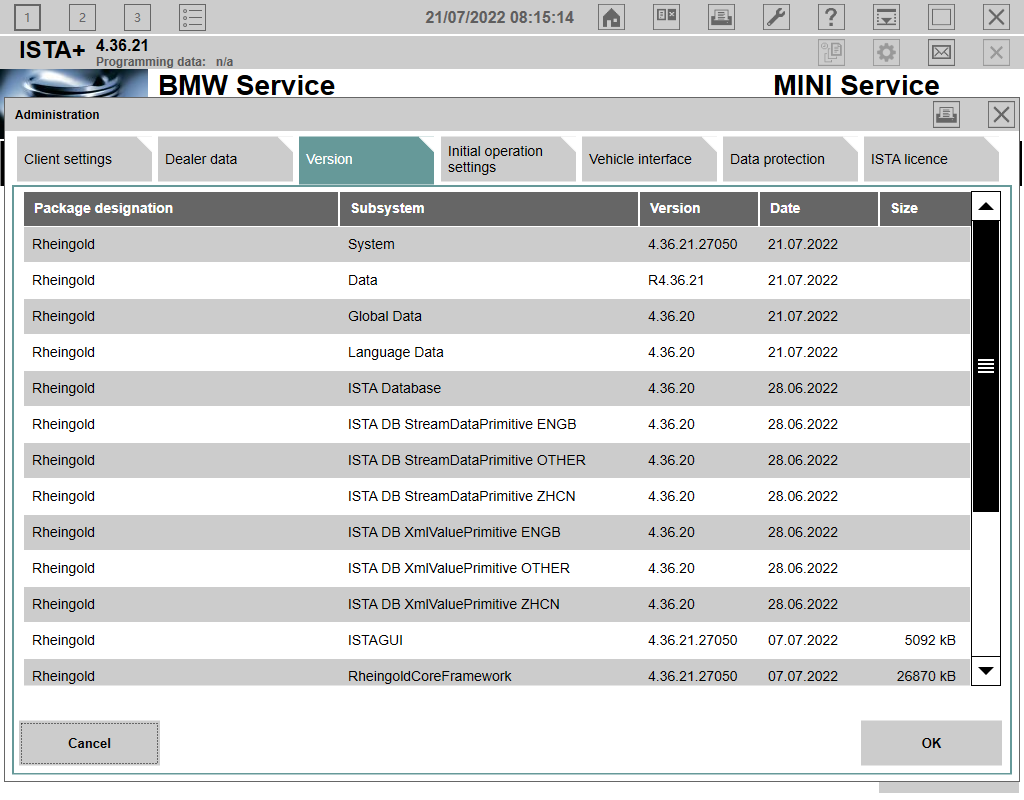Open the Data protection tab
The width and height of the screenshot is (1024, 800).
[x=789, y=159]
